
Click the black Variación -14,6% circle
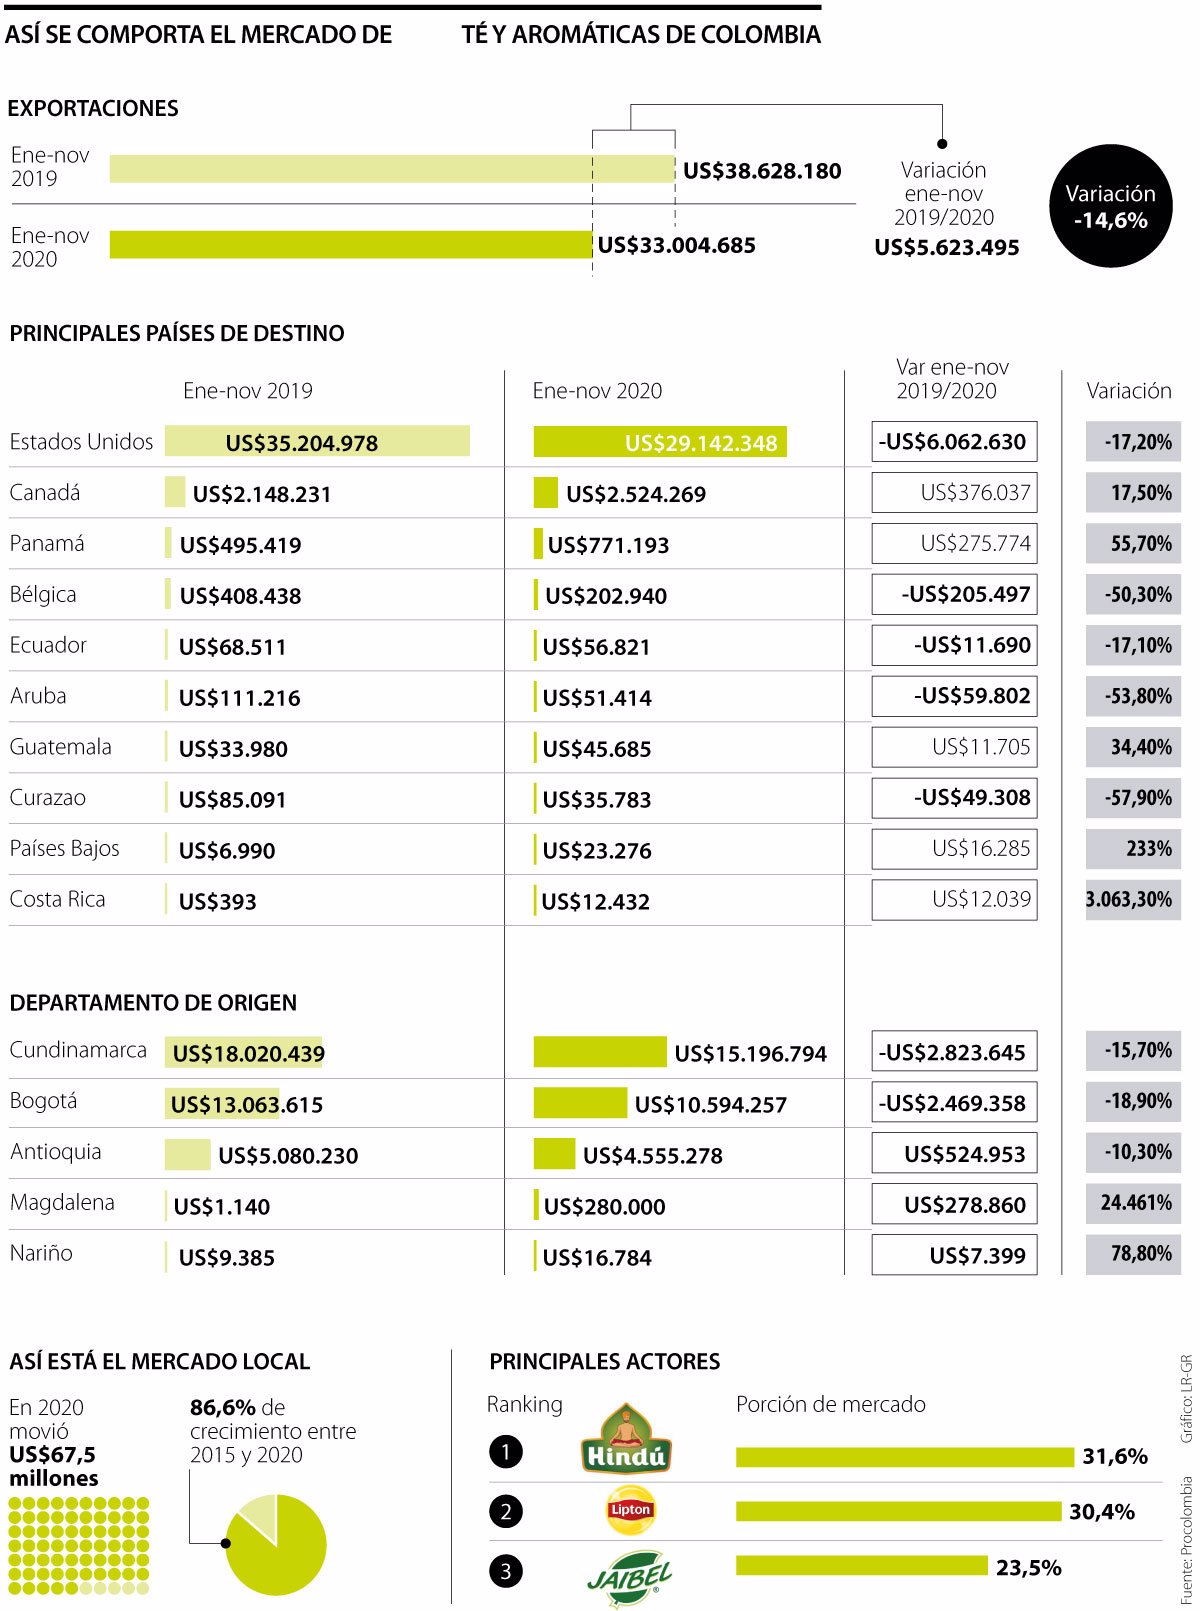point(1110,206)
